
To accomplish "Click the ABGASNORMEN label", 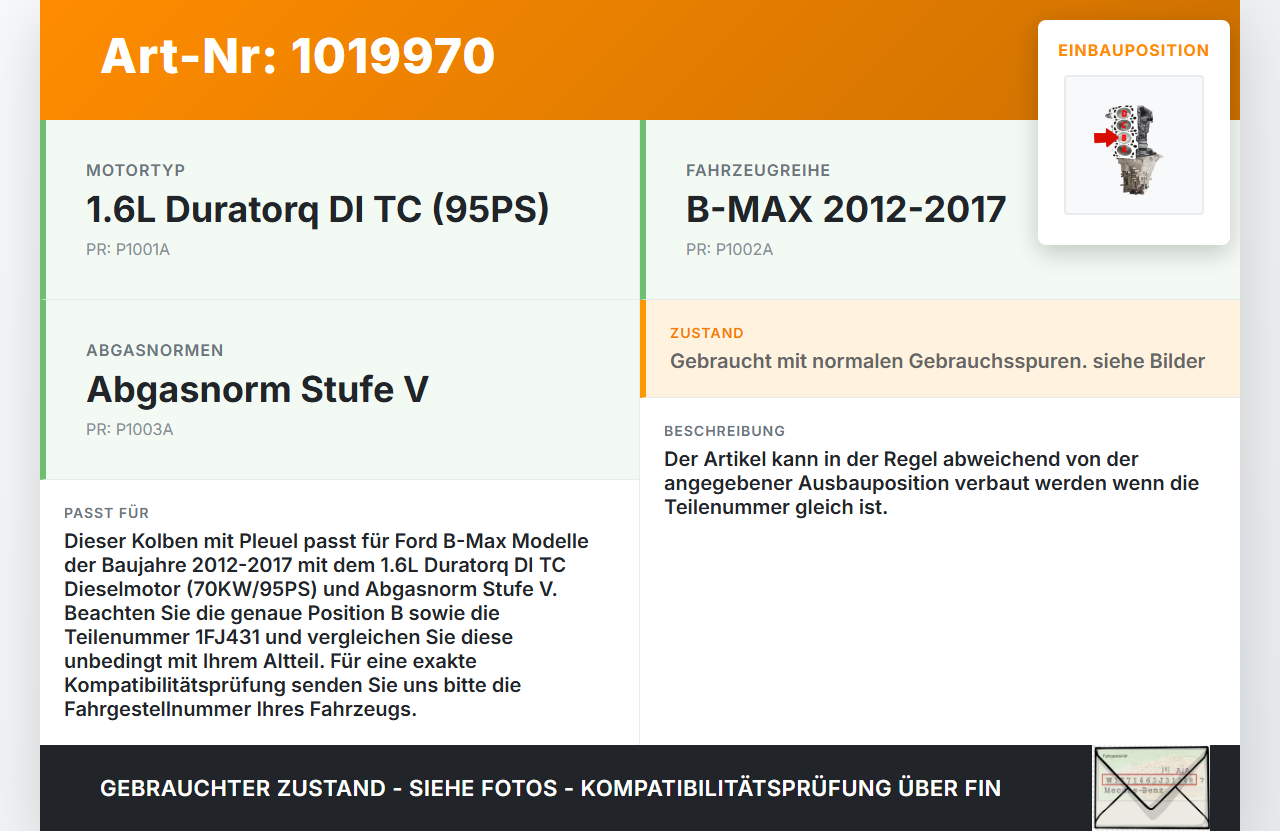I will click(x=155, y=351).
